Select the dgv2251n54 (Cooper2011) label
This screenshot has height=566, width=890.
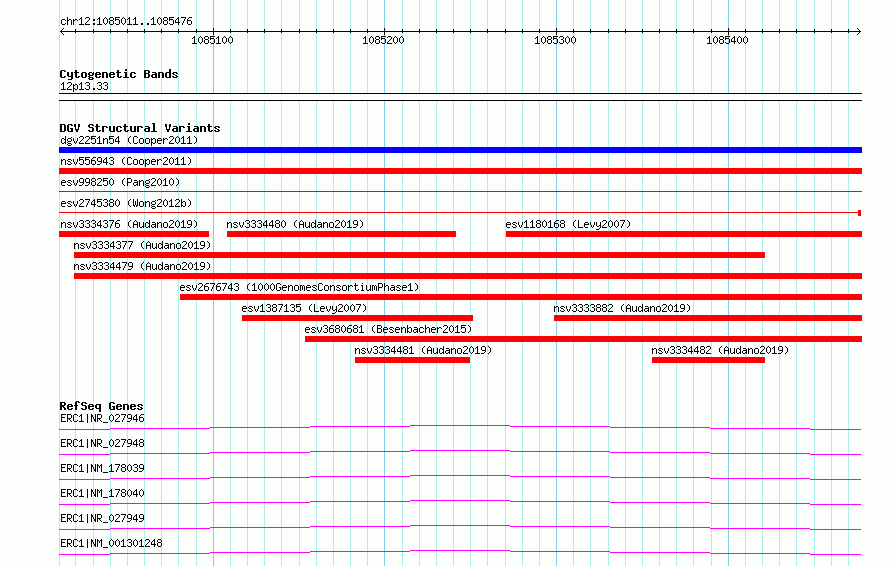point(129,140)
